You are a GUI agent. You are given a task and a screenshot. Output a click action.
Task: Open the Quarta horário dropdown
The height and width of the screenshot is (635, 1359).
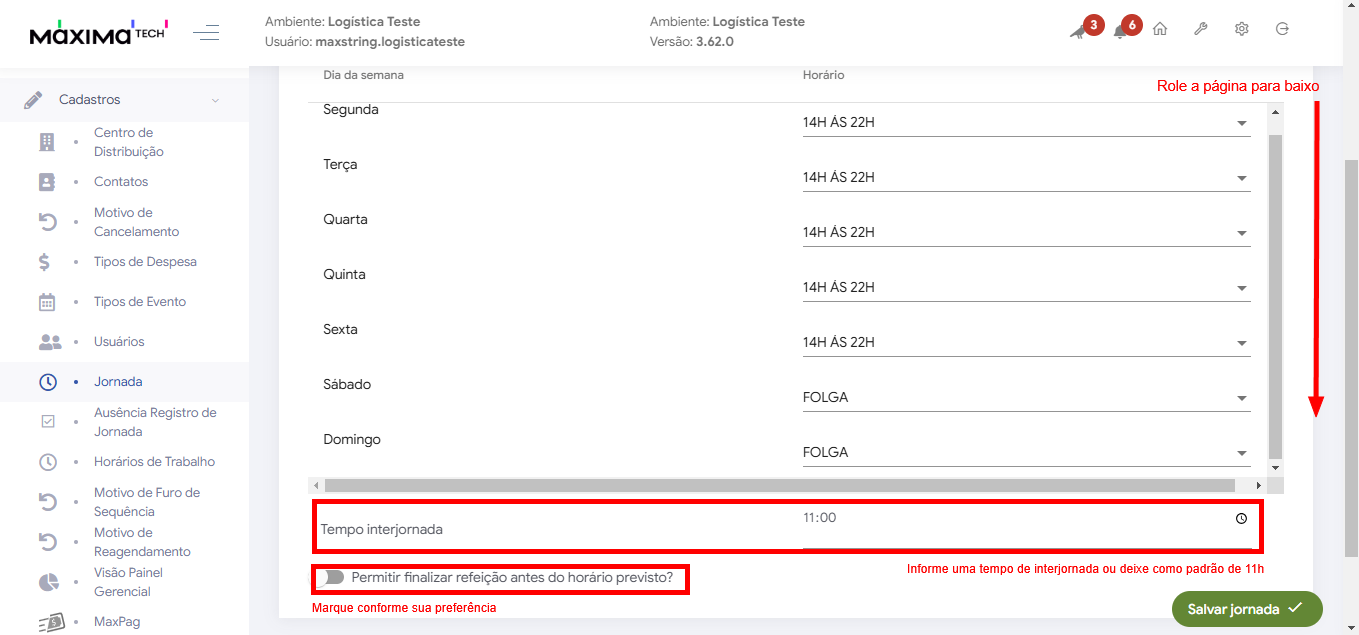(x=1026, y=233)
